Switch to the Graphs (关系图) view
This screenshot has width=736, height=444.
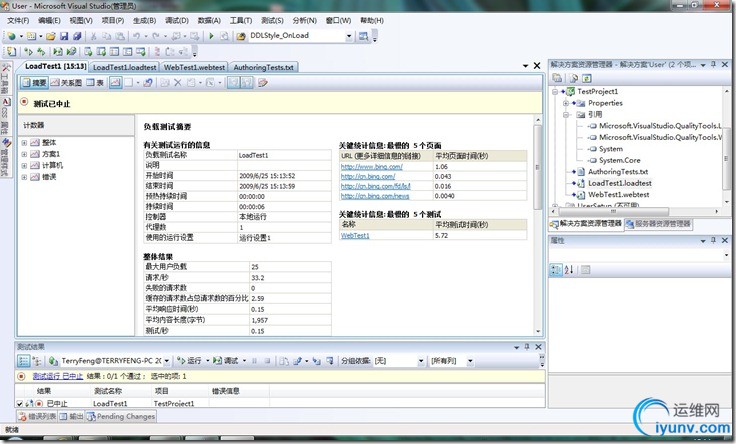click(66, 83)
